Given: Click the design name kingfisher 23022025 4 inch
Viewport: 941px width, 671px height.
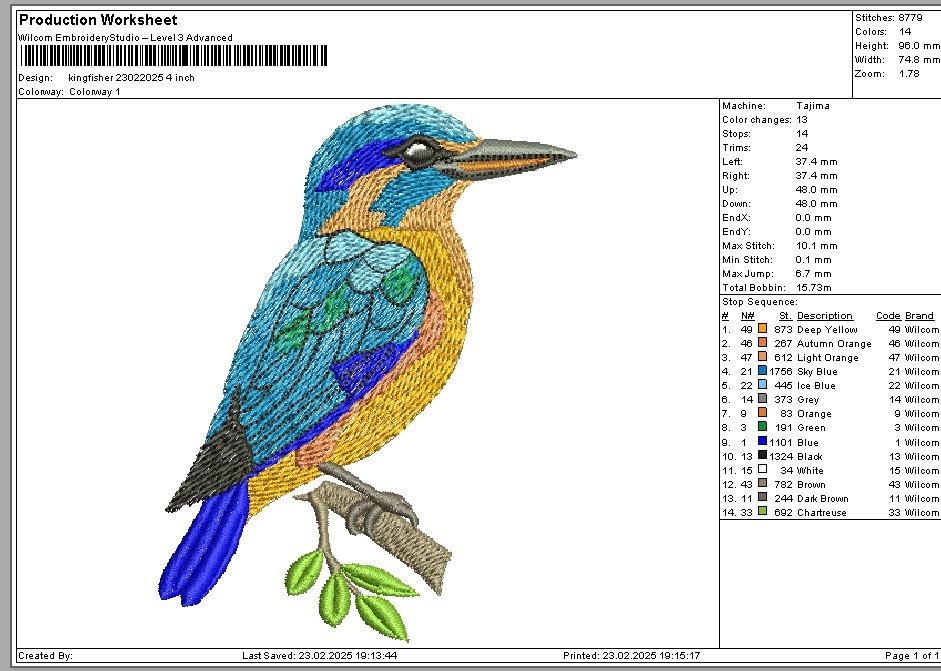Looking at the screenshot, I should [131, 78].
